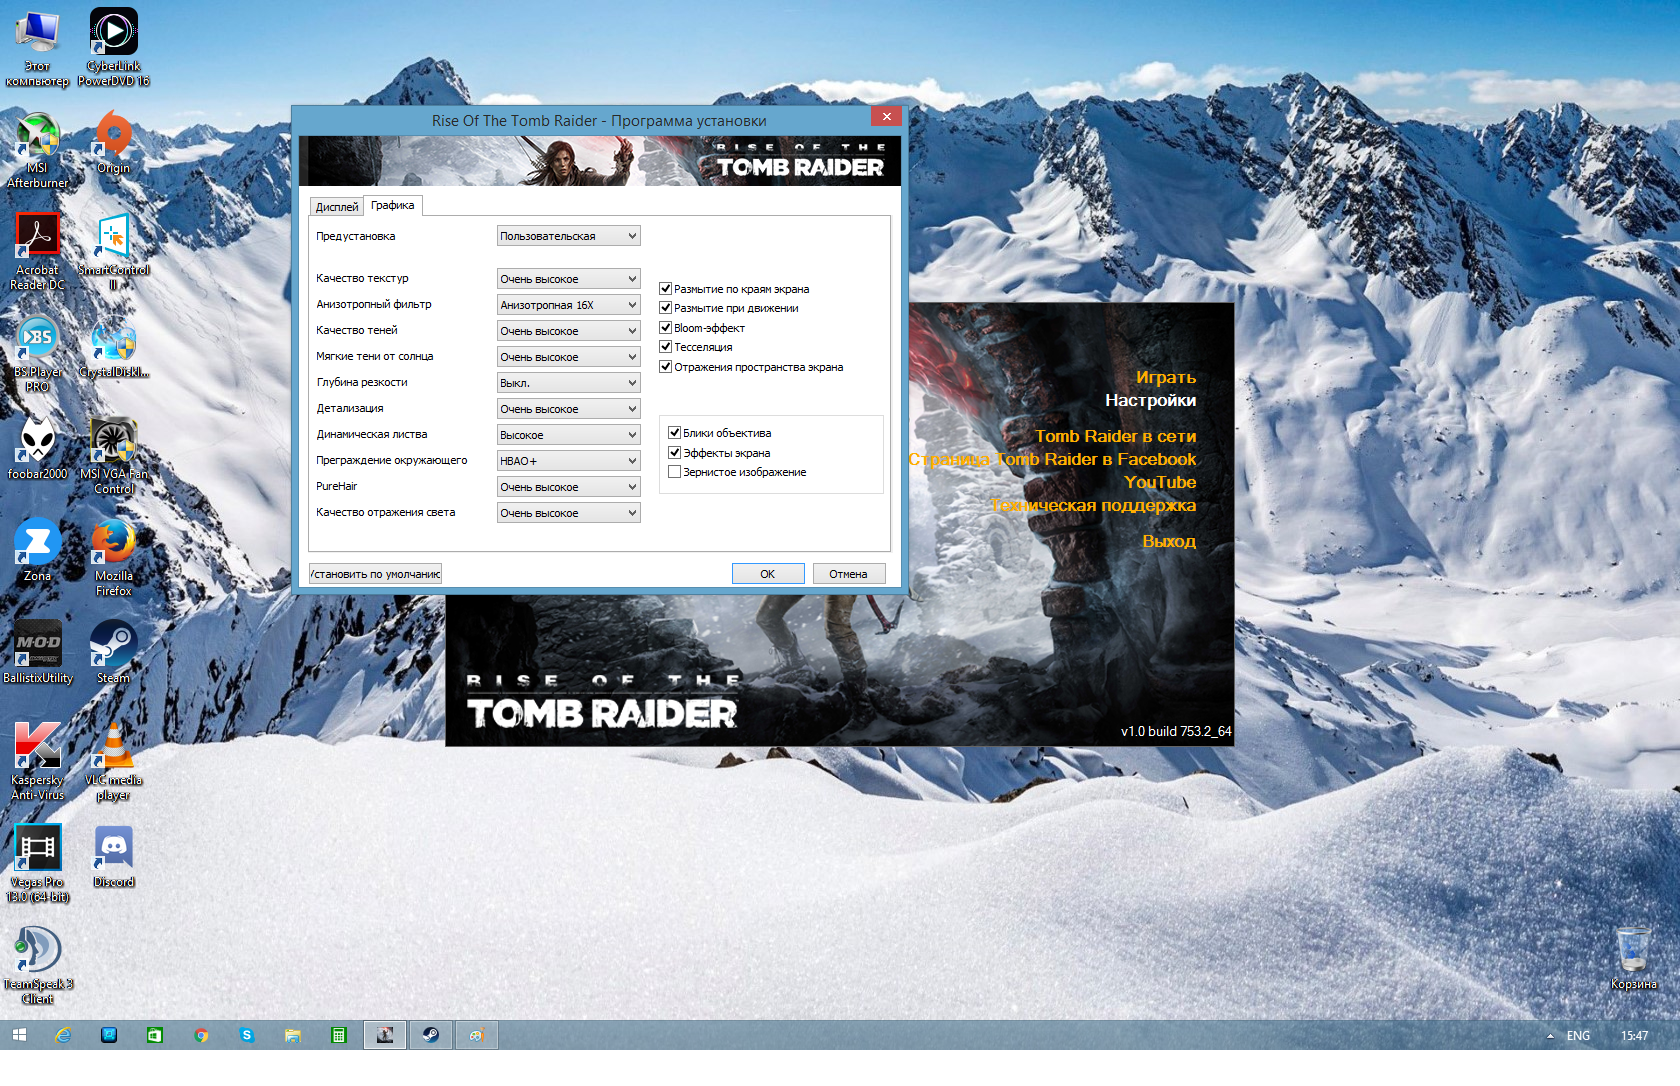The image size is (1680, 1086).
Task: Open Качество отражения света dropdown
Action: click(568, 513)
